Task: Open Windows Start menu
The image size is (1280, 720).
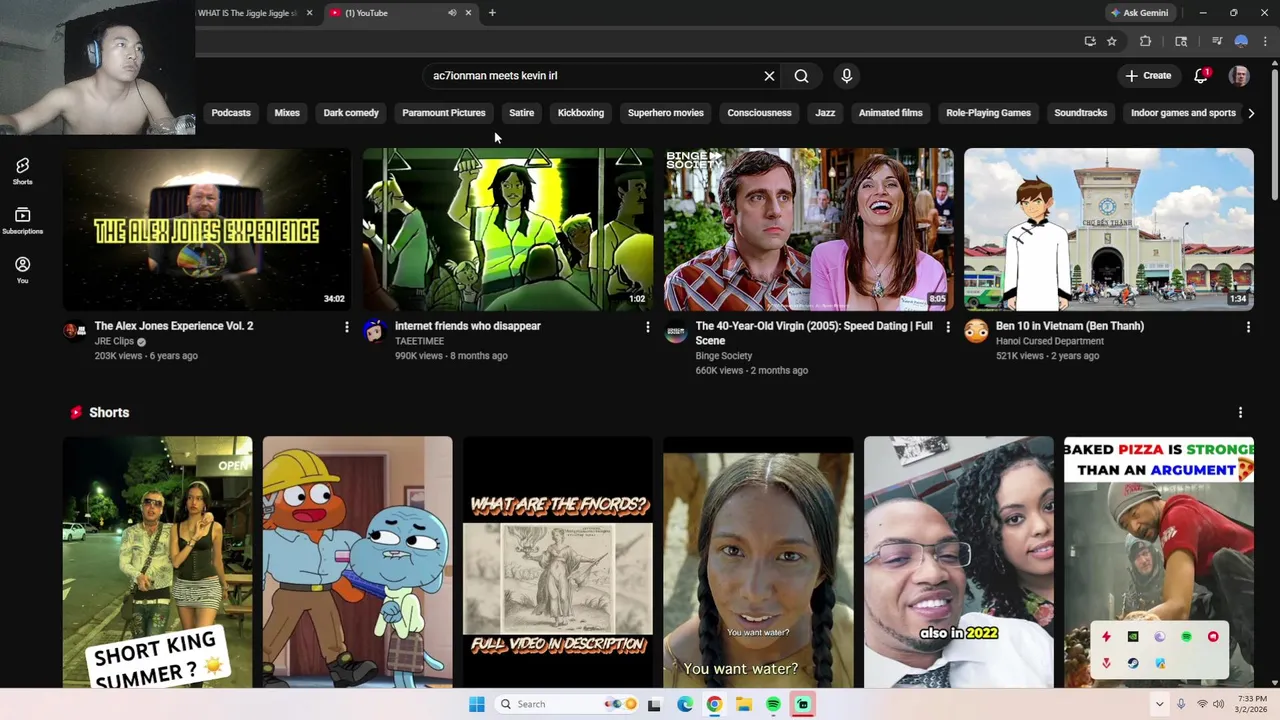Action: pyautogui.click(x=477, y=704)
